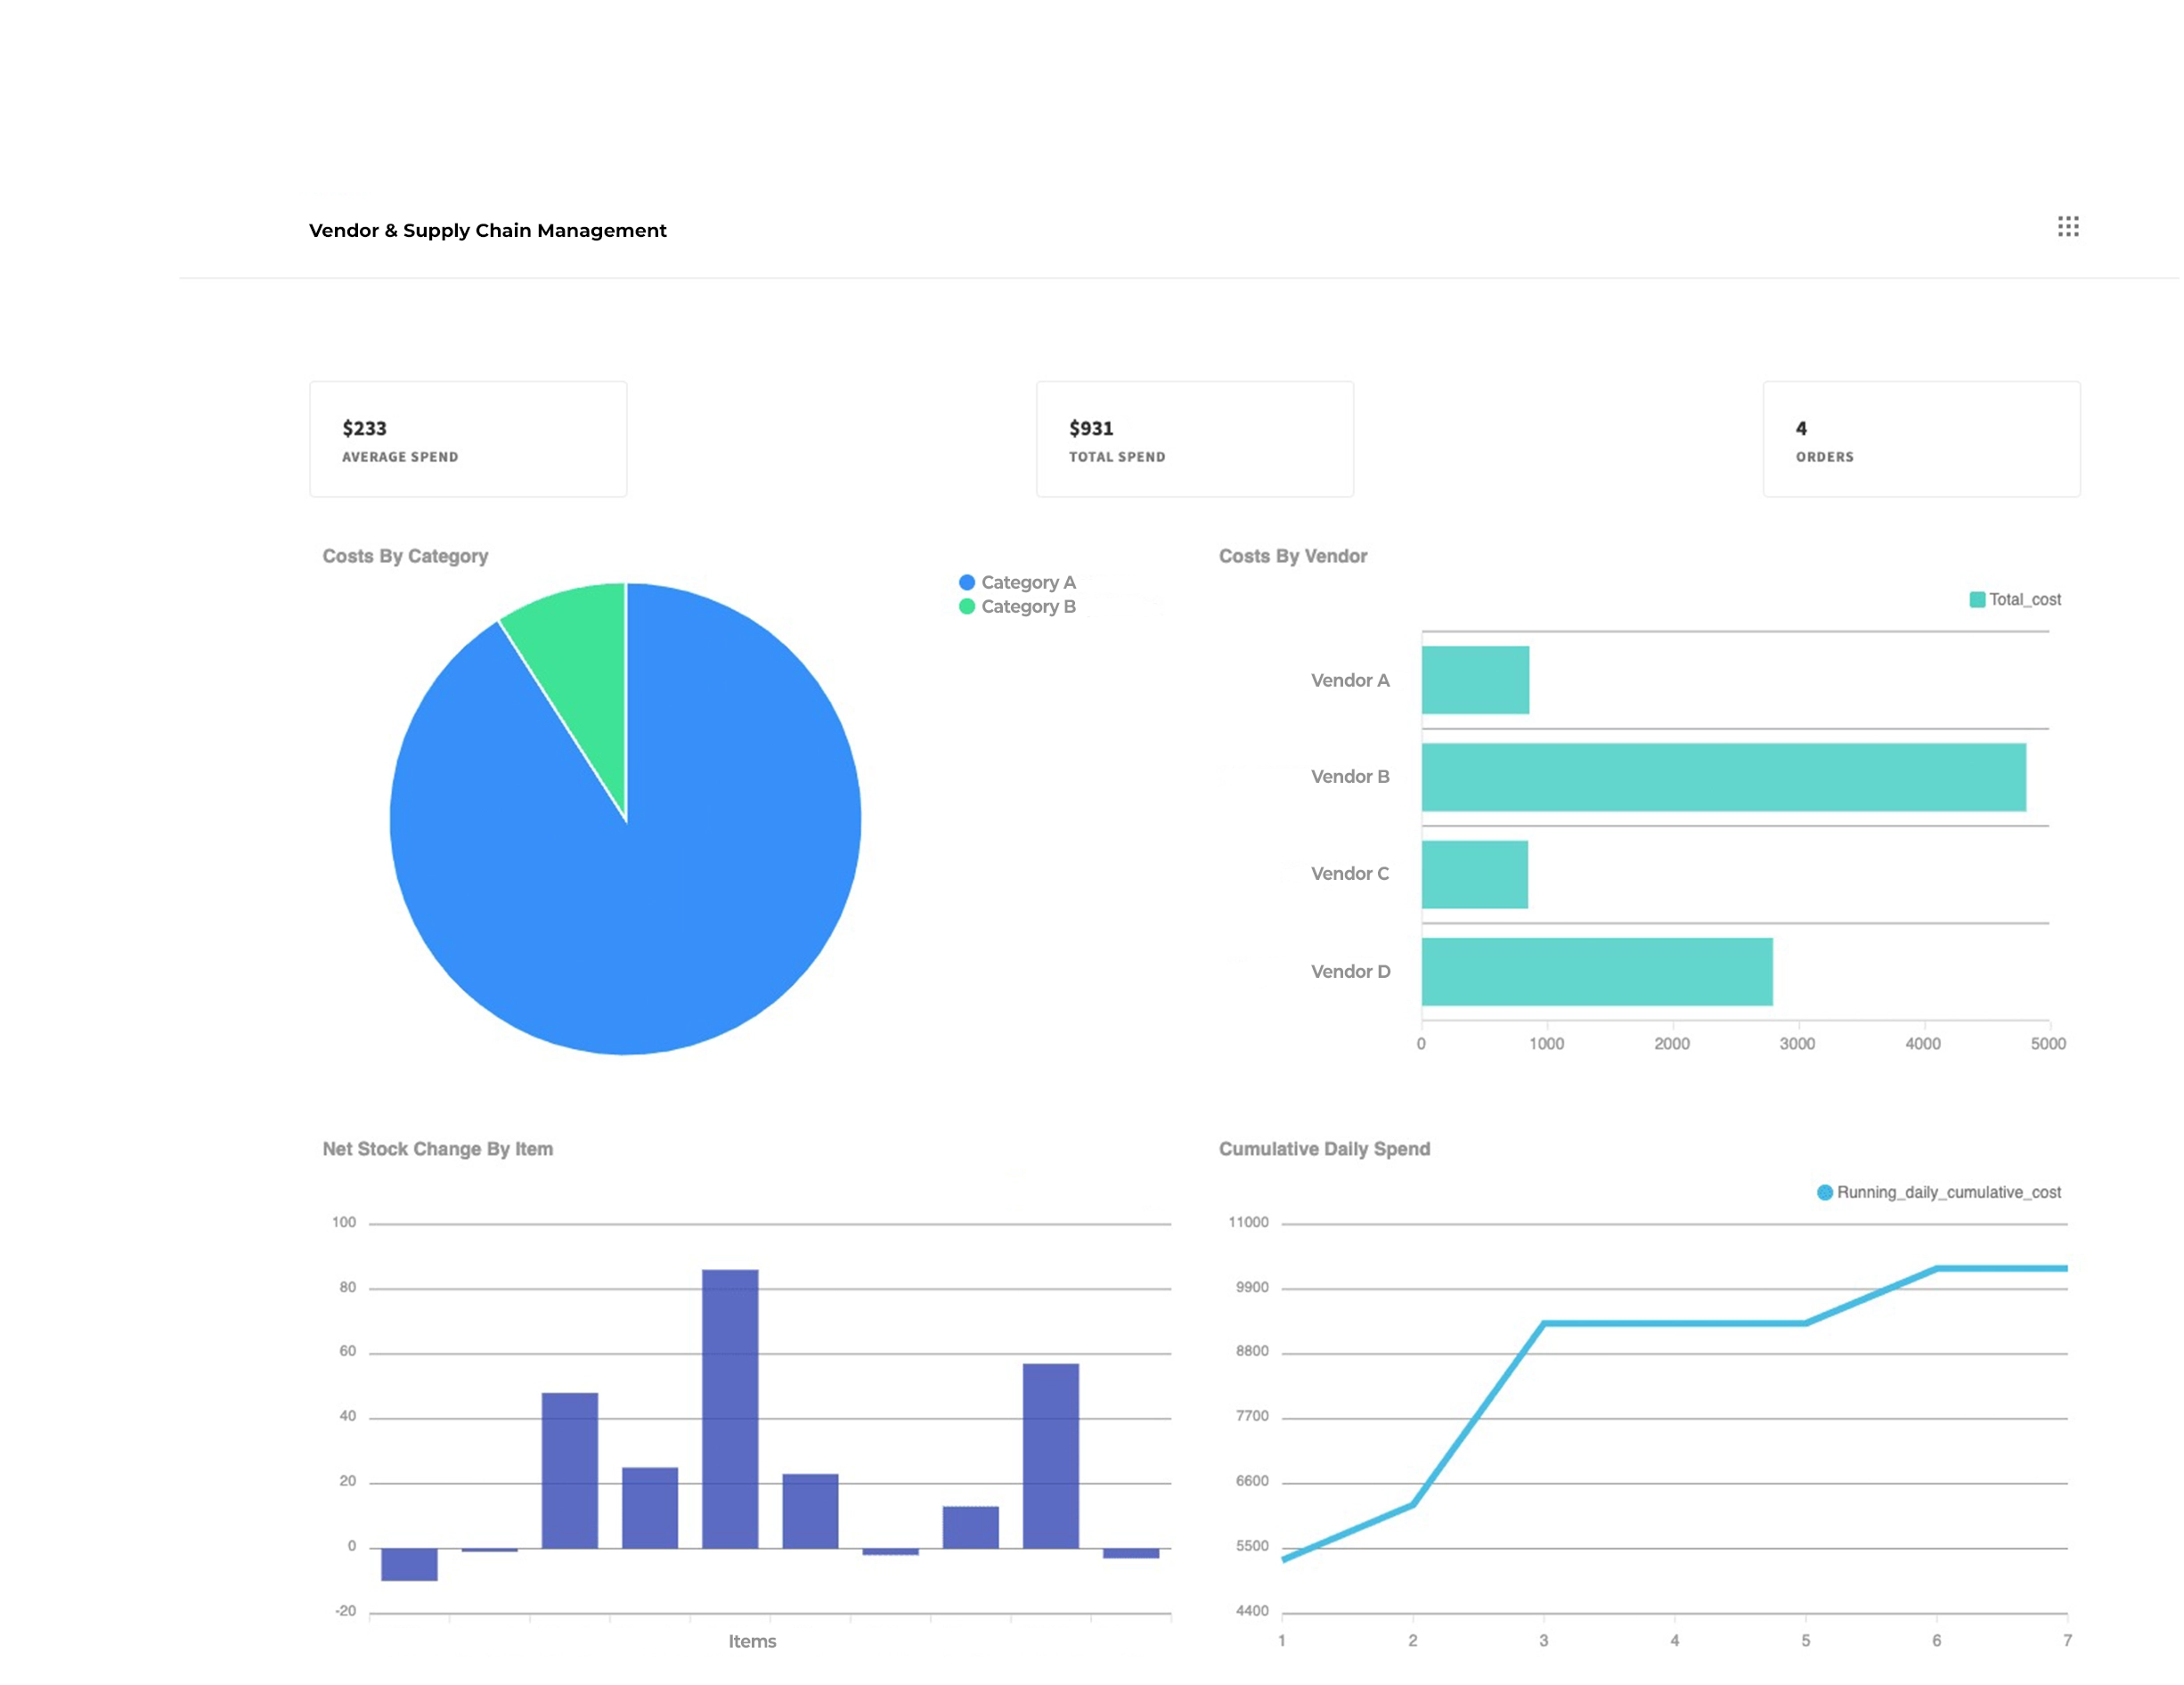The height and width of the screenshot is (1685, 2184).
Task: Open the grid apps menu icon
Action: coord(2067,227)
